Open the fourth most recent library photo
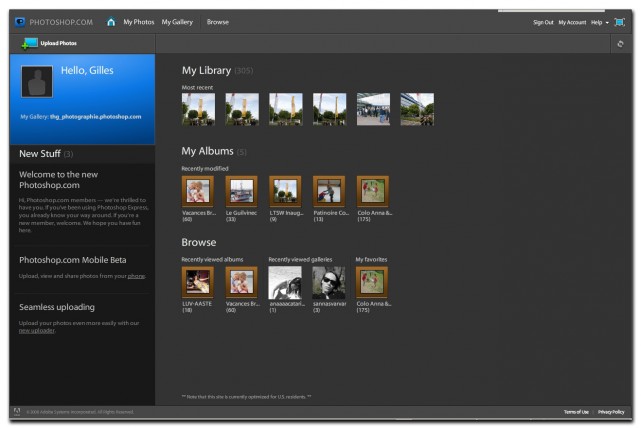Image resolution: width=641 pixels, height=429 pixels. [329, 109]
